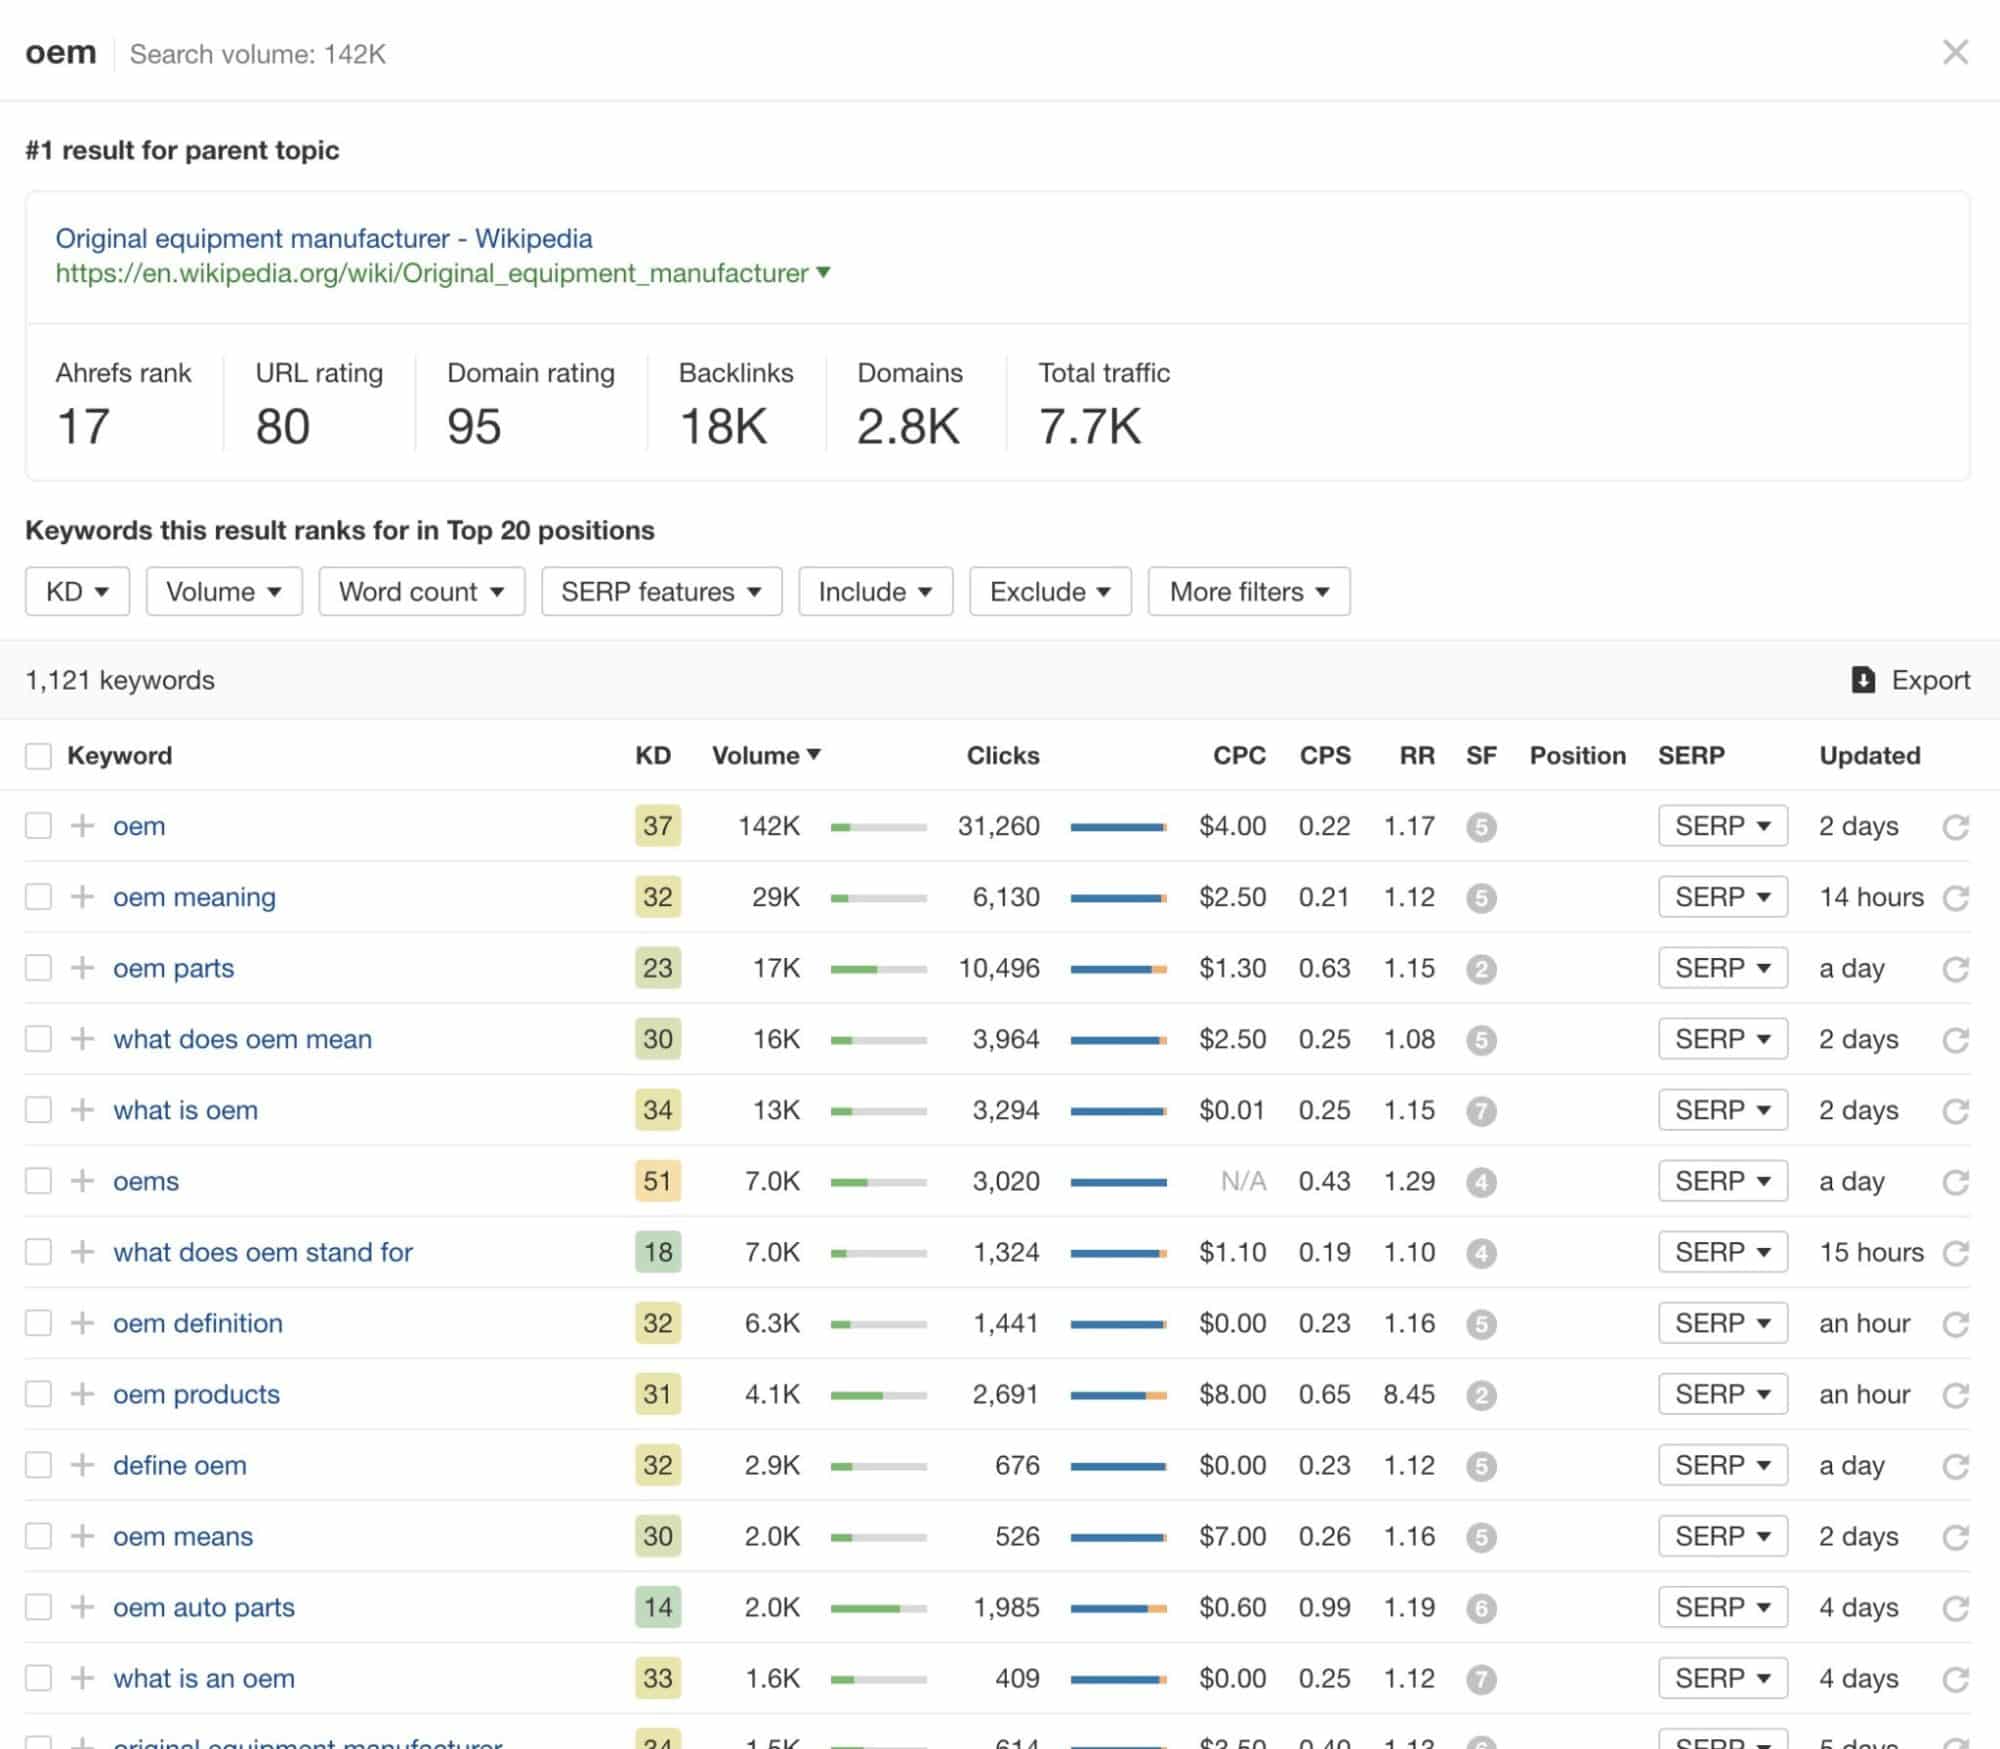
Task: Open SERP dropdown for 'oem' row
Action: [x=1722, y=826]
